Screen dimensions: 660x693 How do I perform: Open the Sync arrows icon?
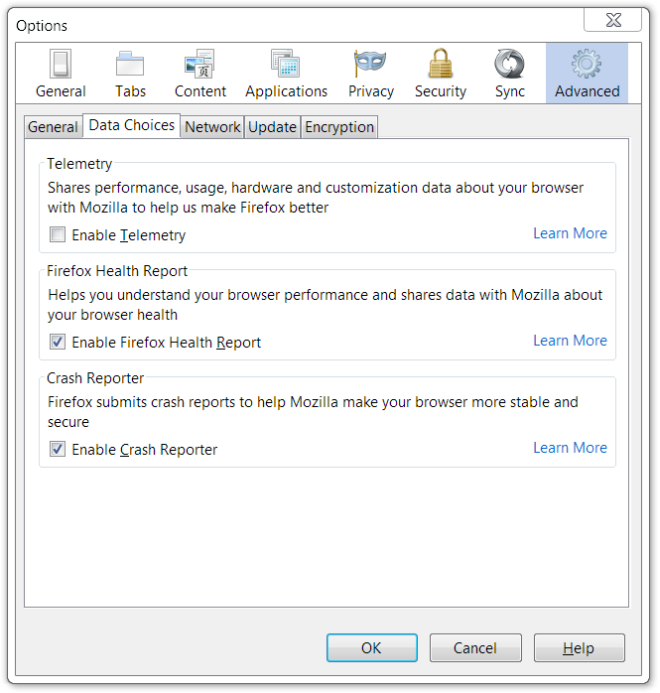click(x=510, y=64)
